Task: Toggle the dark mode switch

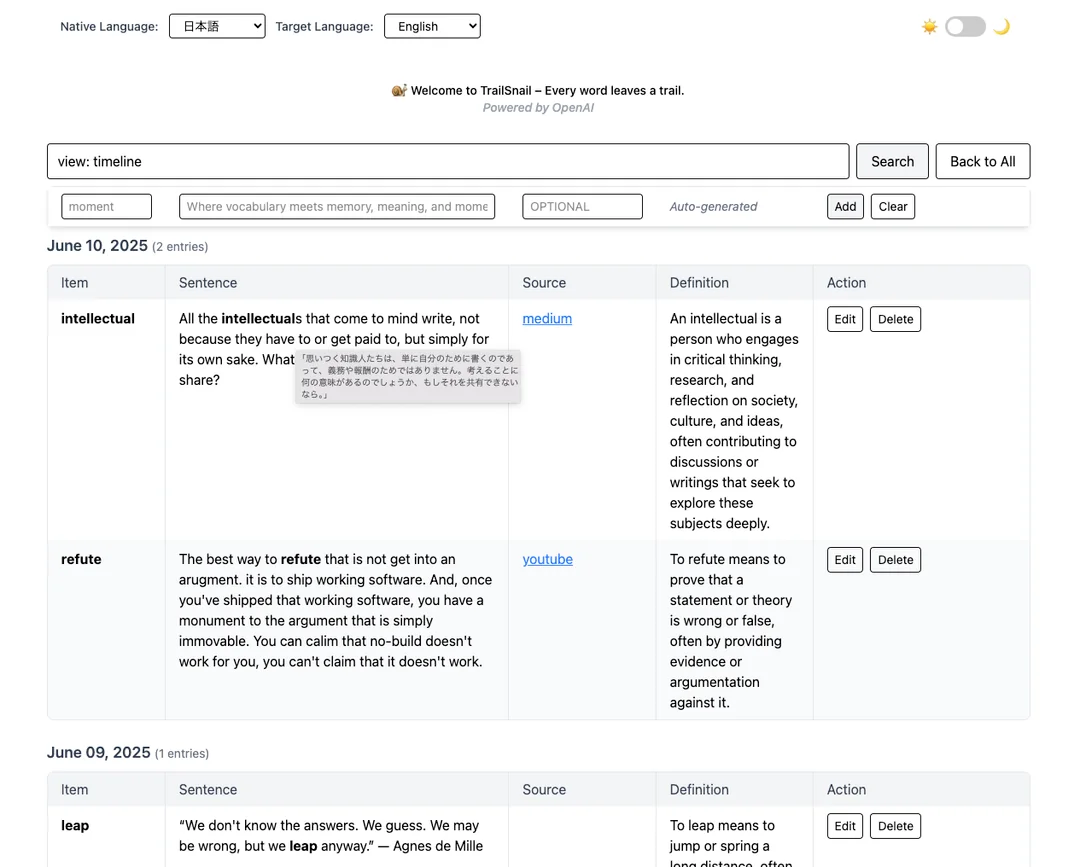Action: [965, 27]
